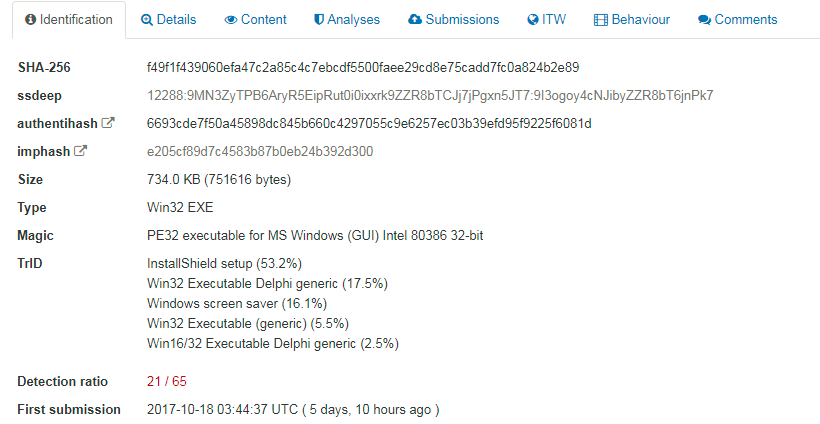Click the SHA-256 hash value
Image resolution: width=820 pixels, height=424 pixels.
coord(363,68)
